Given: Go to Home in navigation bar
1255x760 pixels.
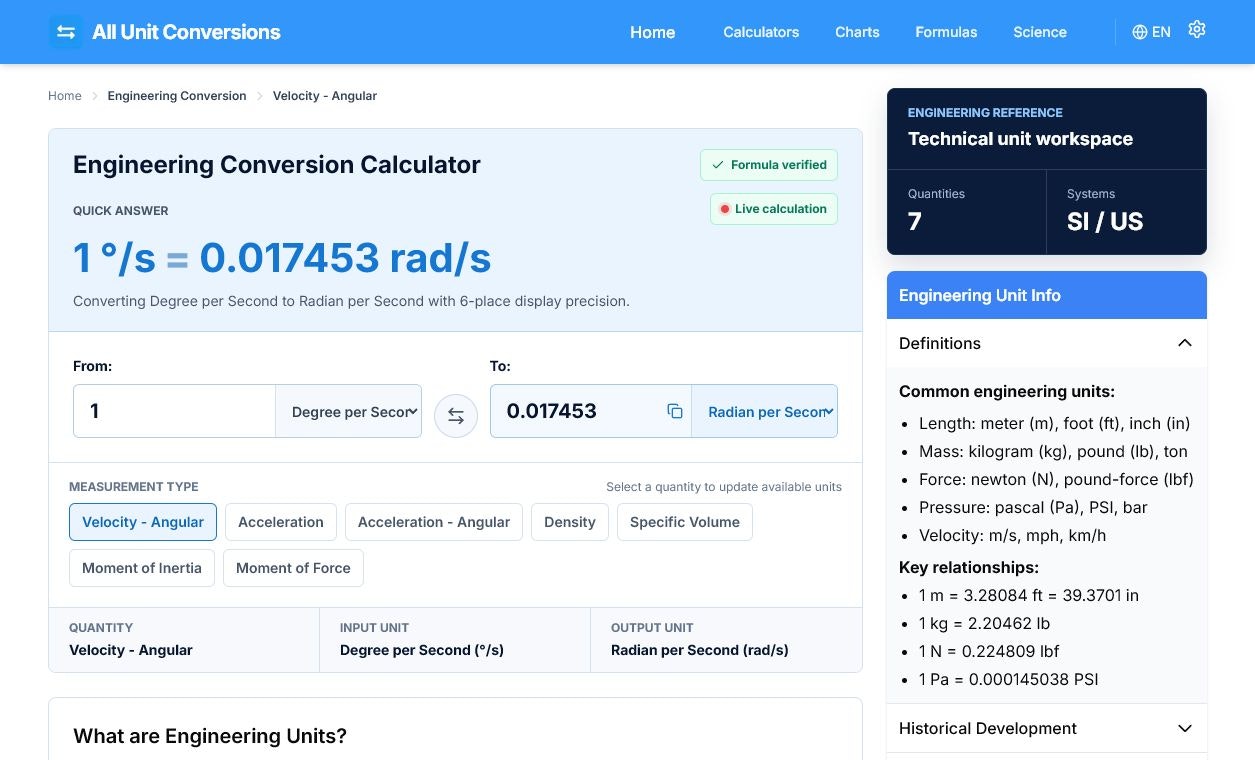Looking at the screenshot, I should click(653, 32).
